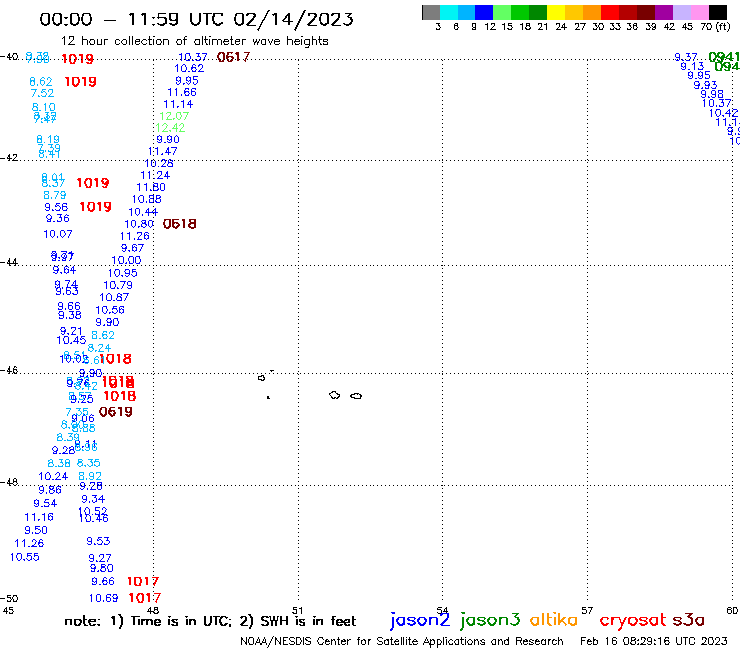740x650 pixels.
Task: Select the 11.14 reading
Action: point(178,104)
